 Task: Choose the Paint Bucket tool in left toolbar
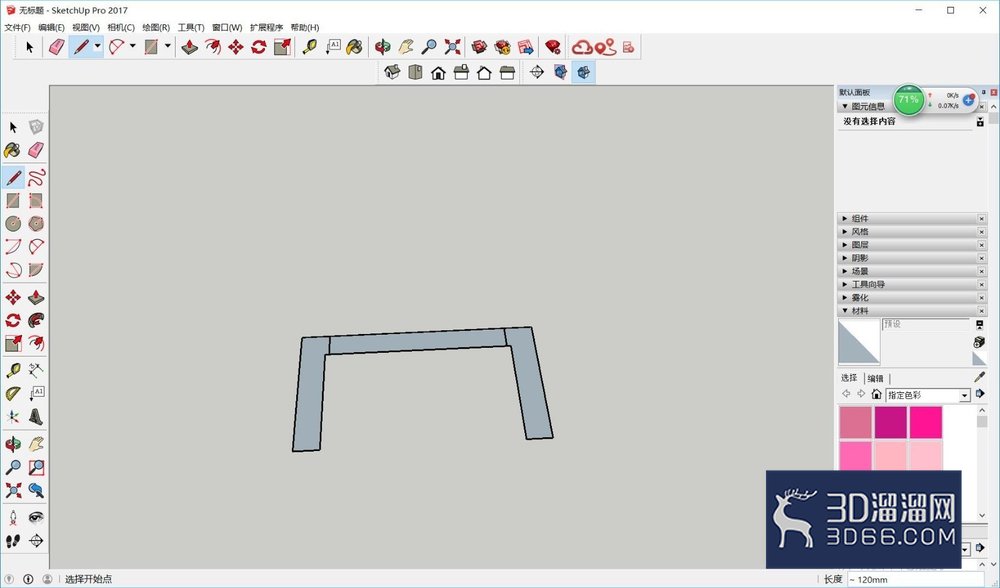(13, 151)
